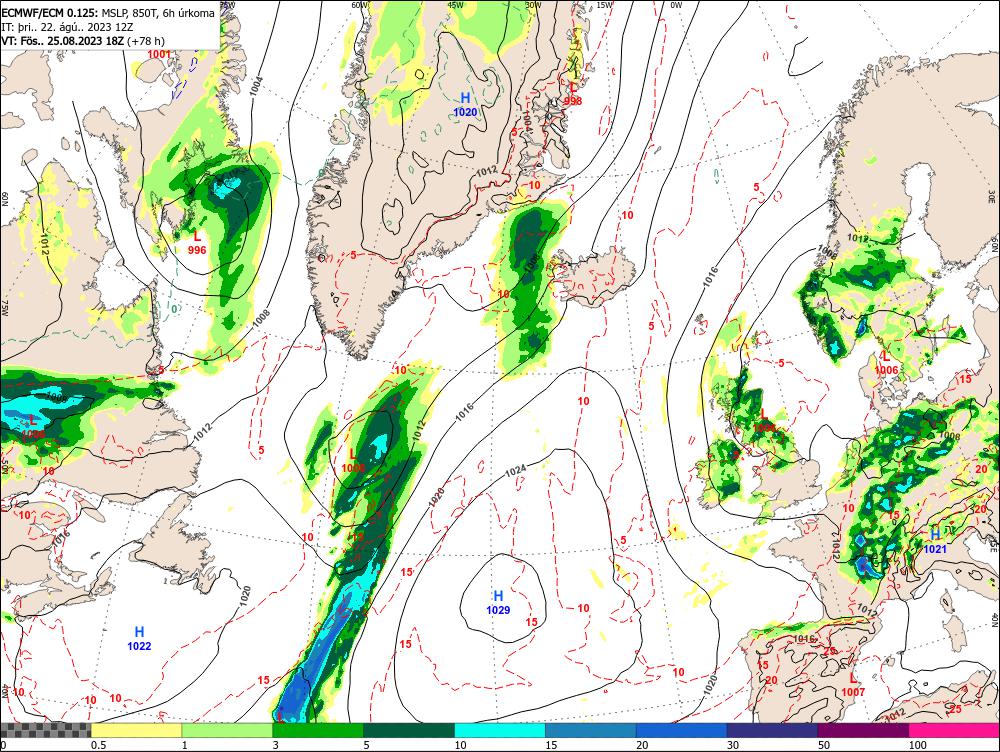Click the dark indigo 30–50 legend swatch
The image size is (1000, 752).
point(772,730)
